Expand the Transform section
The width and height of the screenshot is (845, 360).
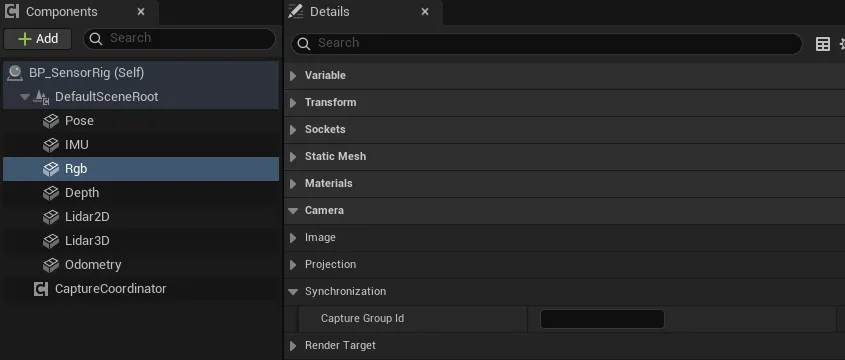click(x=293, y=103)
